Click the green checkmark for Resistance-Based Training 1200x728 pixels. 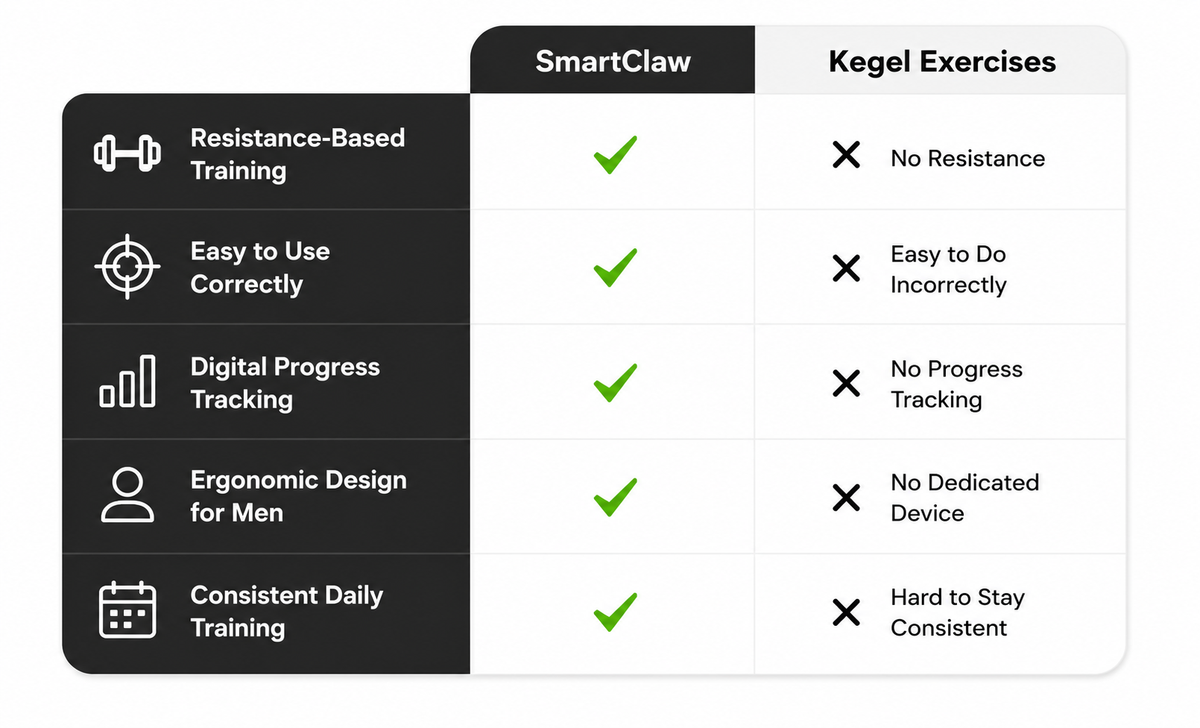615,155
